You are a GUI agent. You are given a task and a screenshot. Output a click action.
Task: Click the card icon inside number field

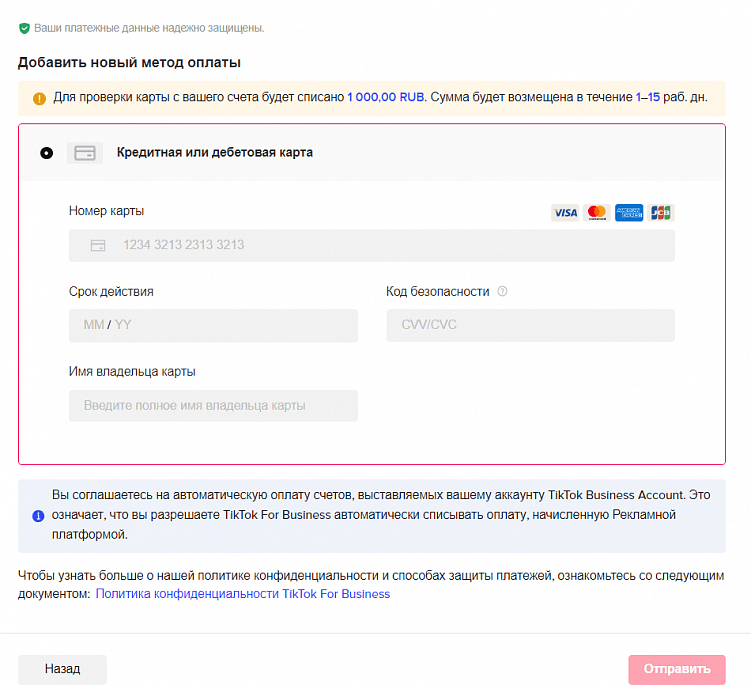click(98, 245)
